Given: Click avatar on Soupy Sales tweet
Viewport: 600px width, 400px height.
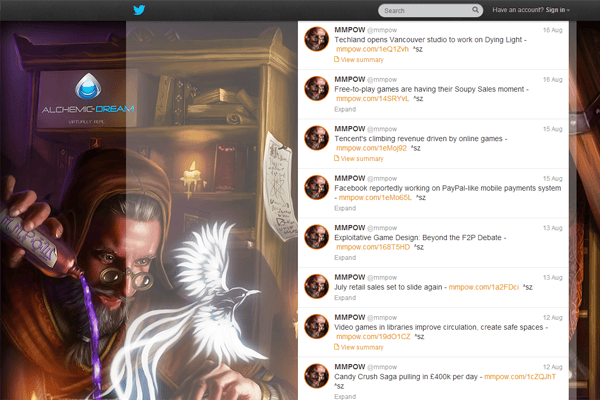Looking at the screenshot, I should pos(316,88).
